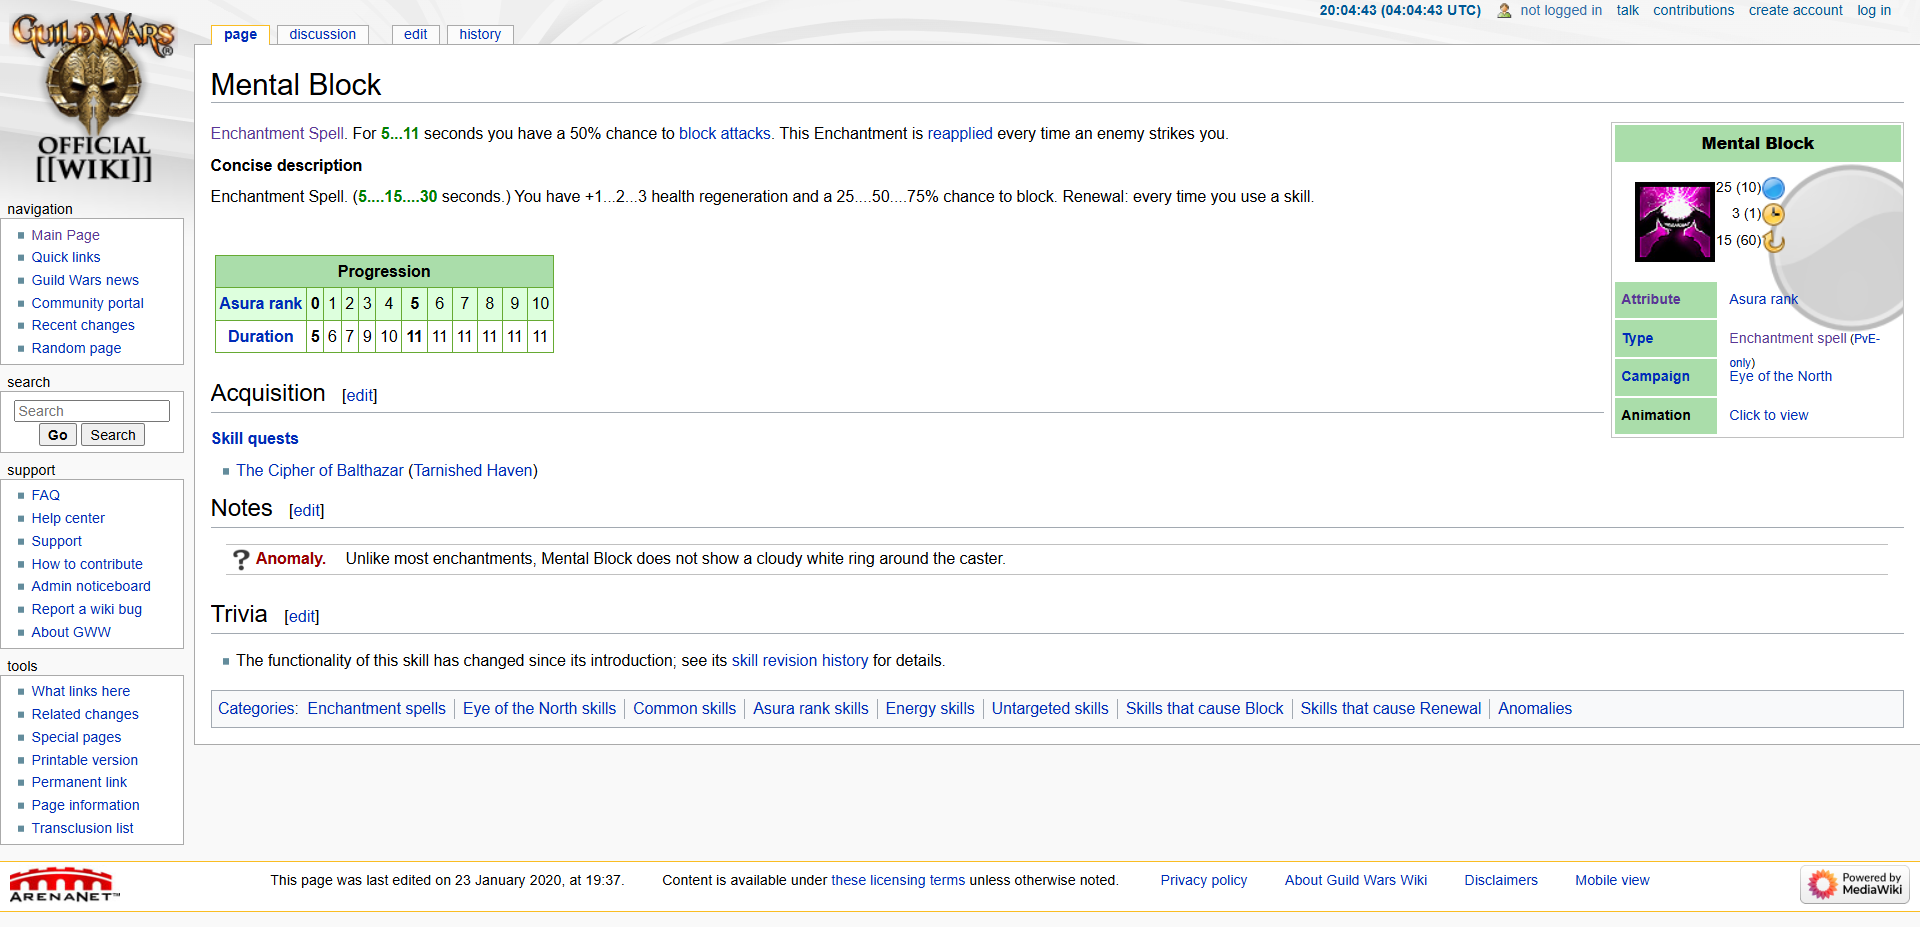Open Transclusion list
The height and width of the screenshot is (927, 1920).
82,828
